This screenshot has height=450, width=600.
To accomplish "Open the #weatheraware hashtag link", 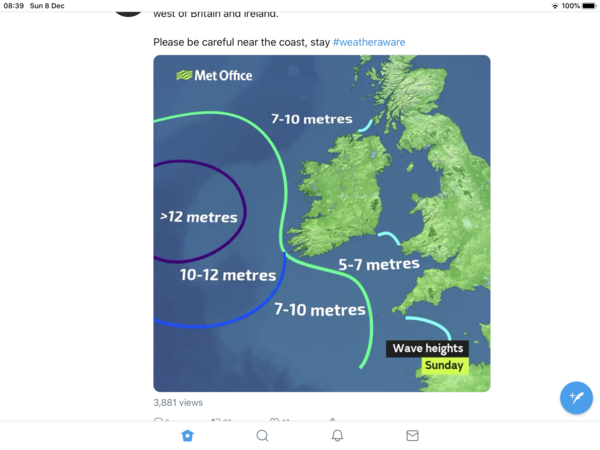I will 369,42.
